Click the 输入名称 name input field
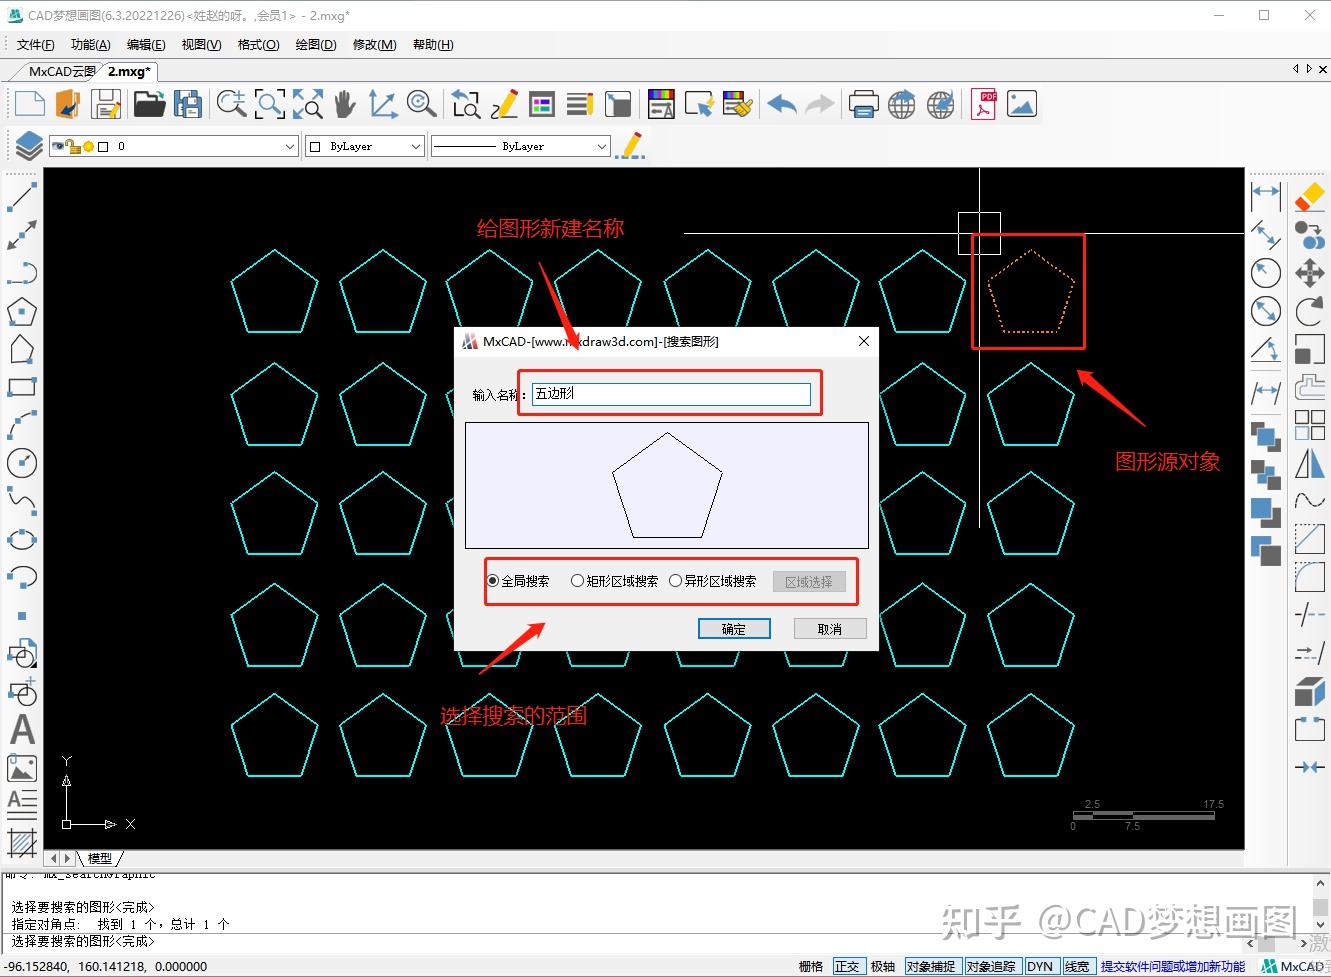Screen dimensions: 1331x977 point(671,394)
